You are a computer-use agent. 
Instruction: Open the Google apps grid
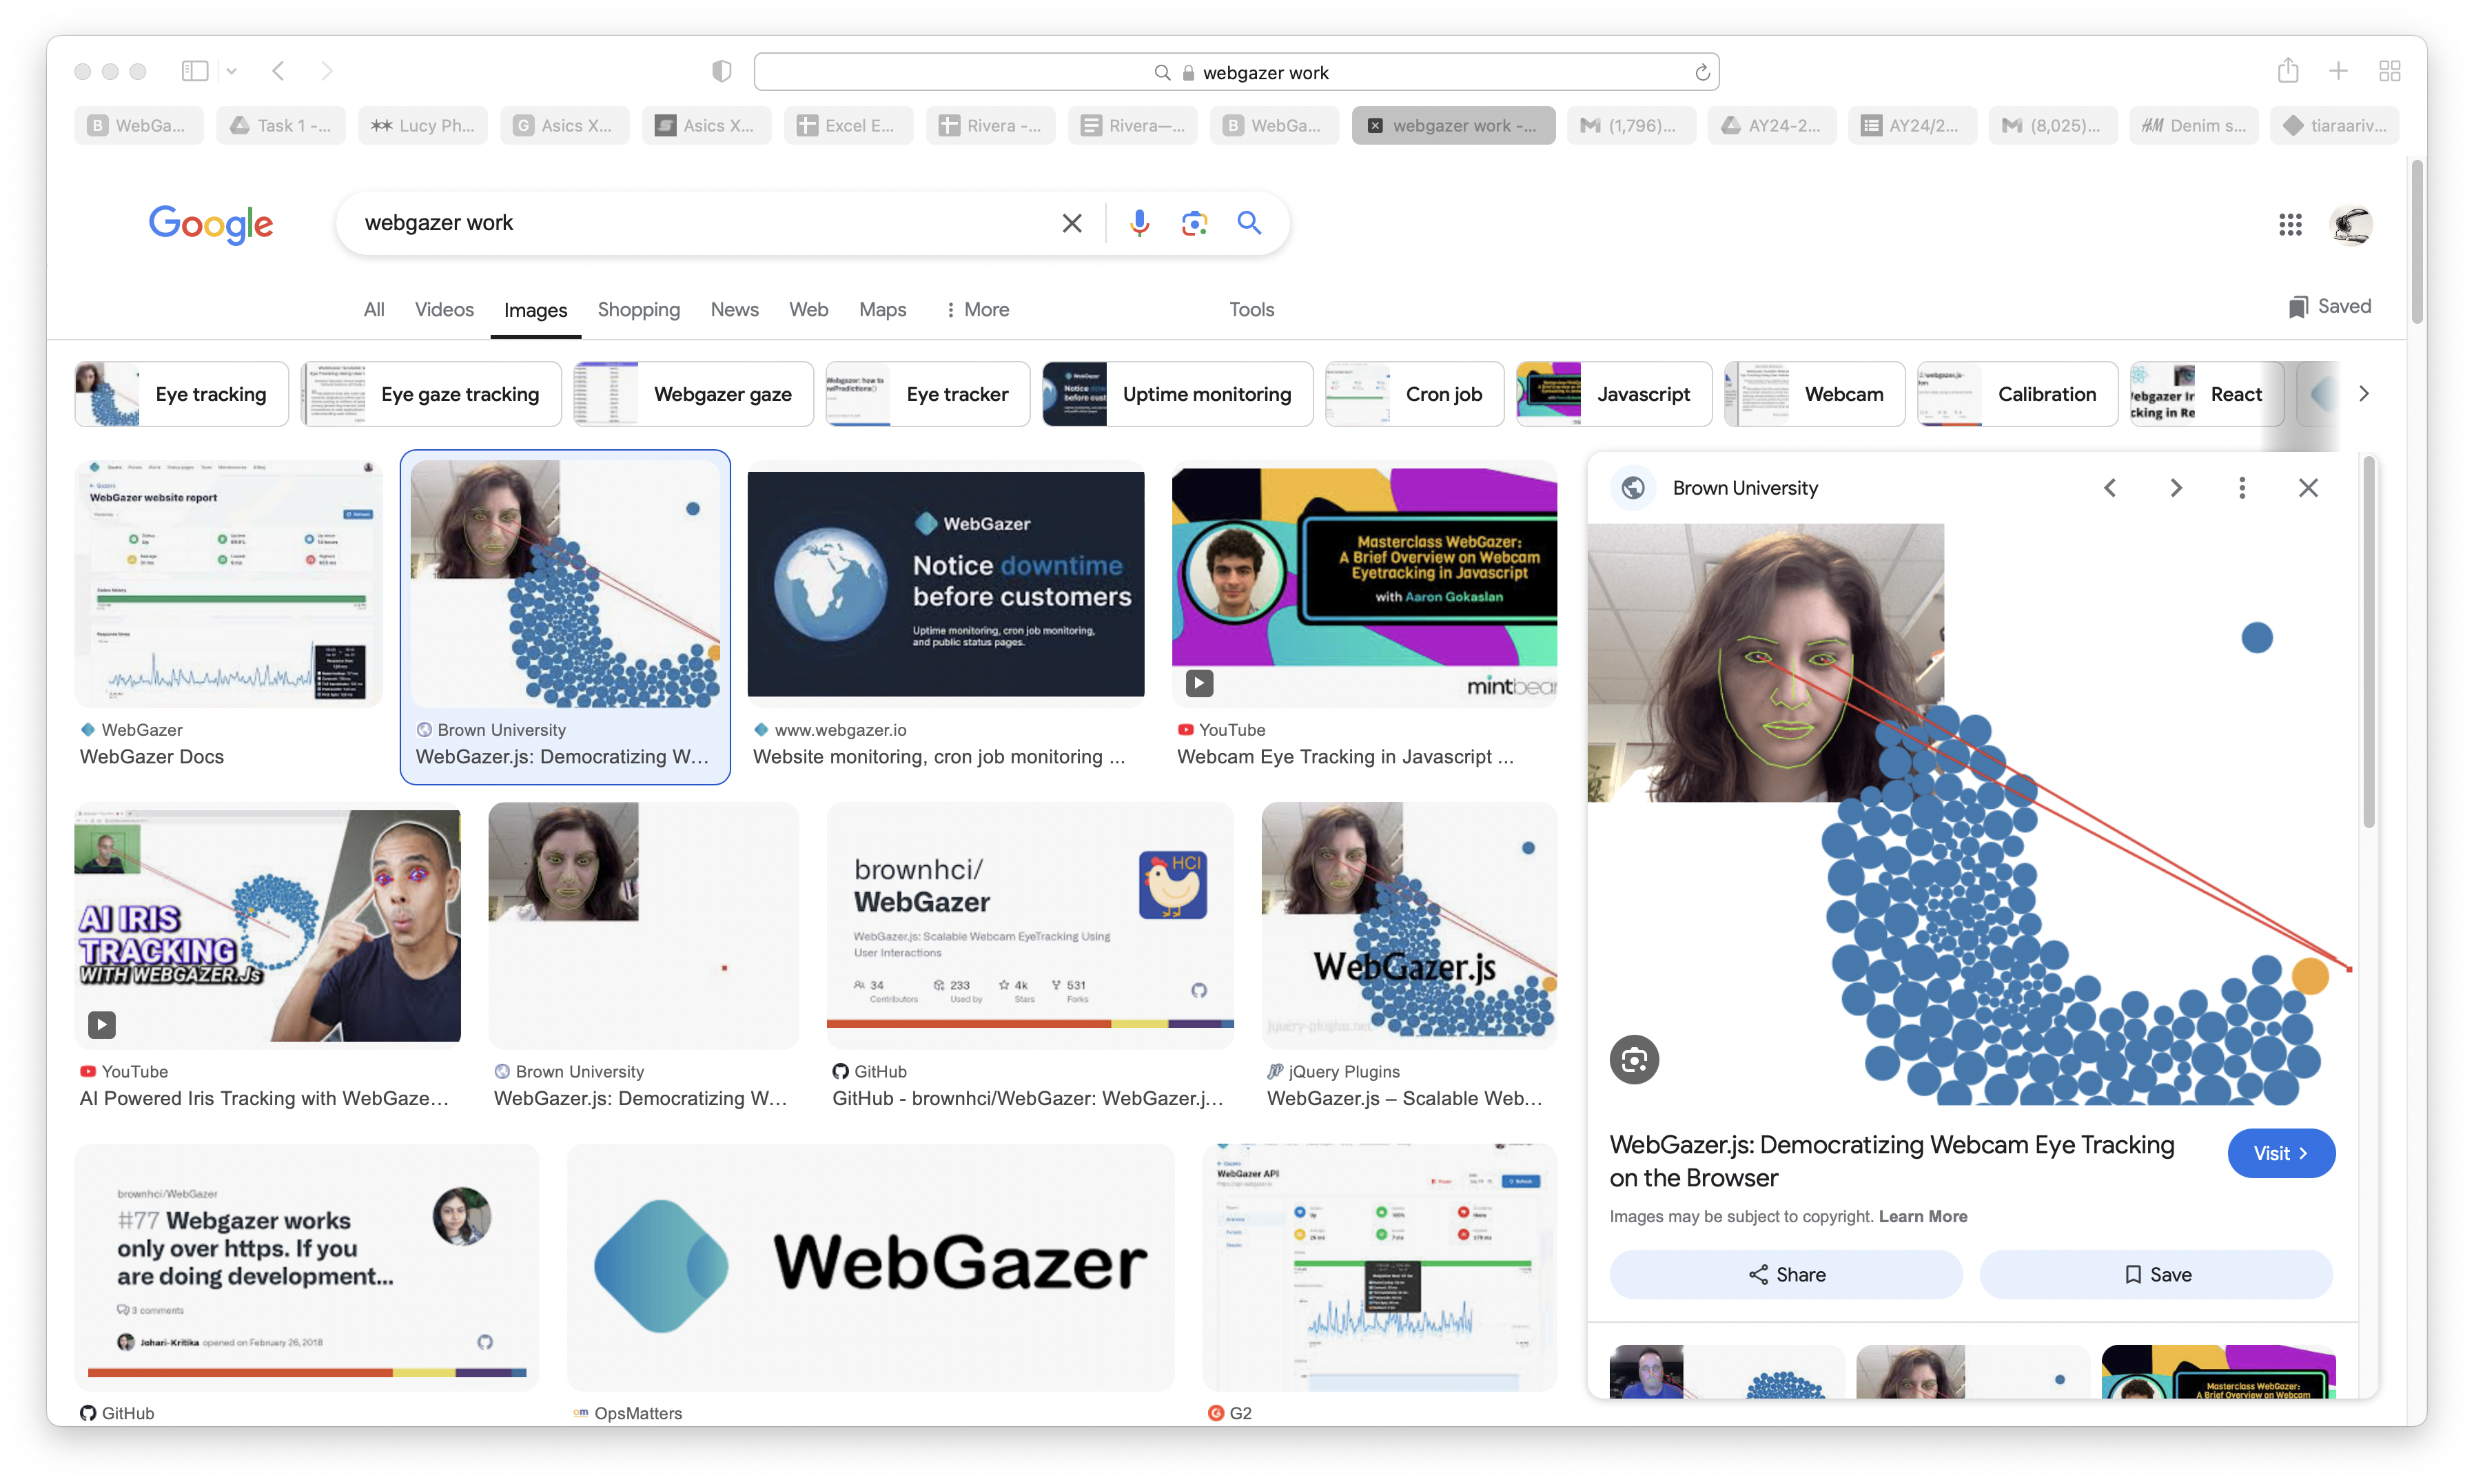(2290, 224)
